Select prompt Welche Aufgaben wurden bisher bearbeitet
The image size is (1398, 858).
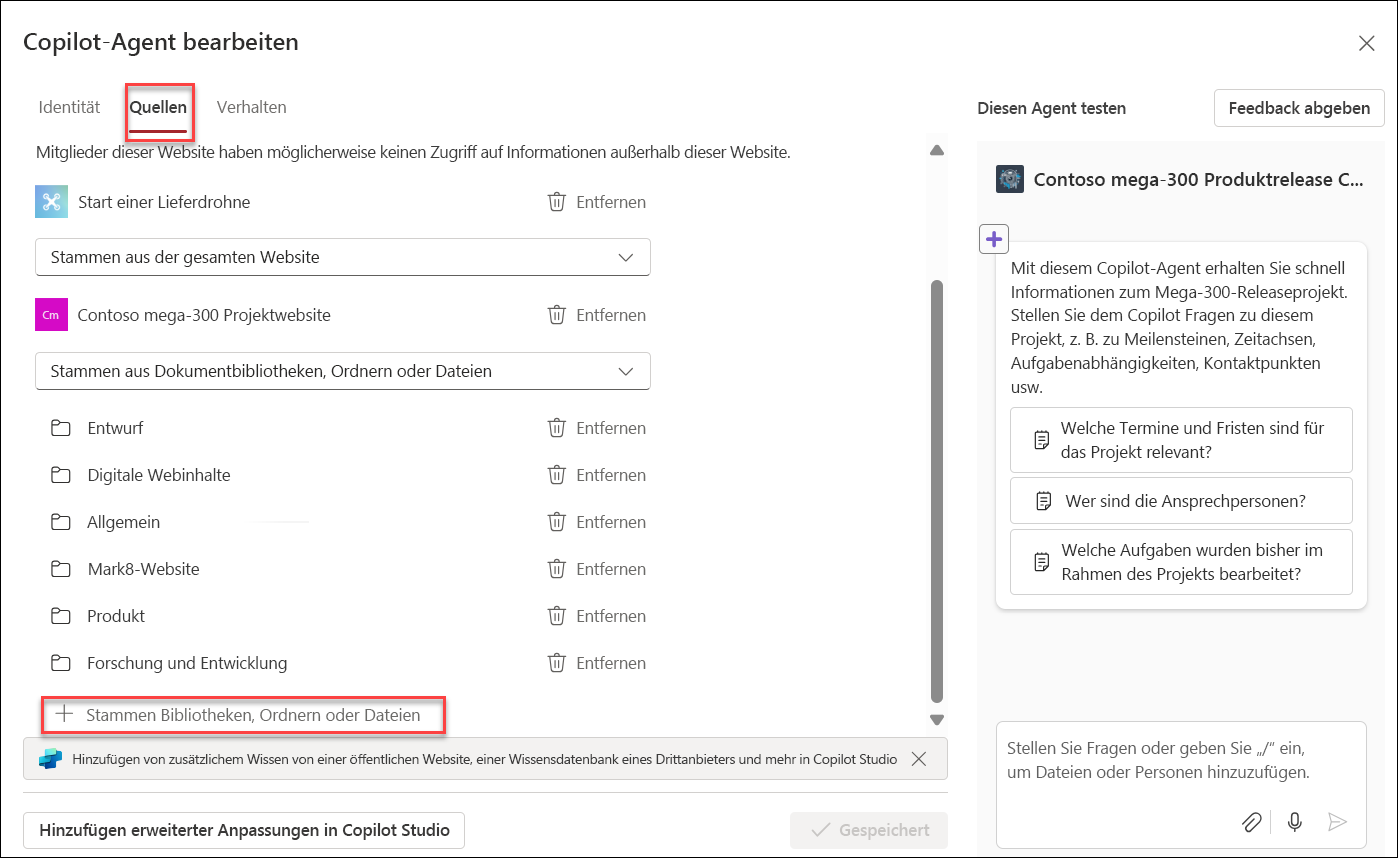(x=1181, y=562)
